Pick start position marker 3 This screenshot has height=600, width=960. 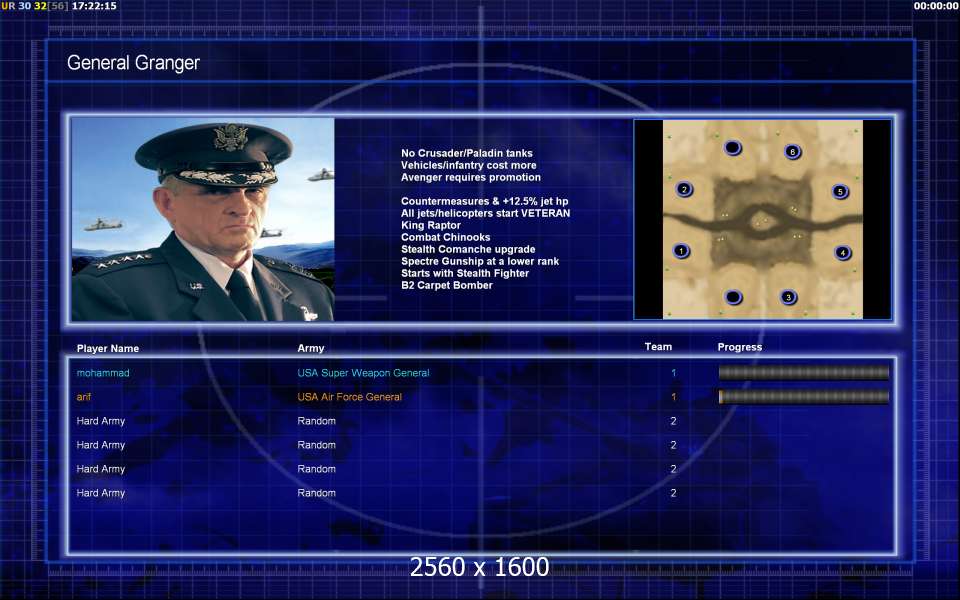click(788, 297)
